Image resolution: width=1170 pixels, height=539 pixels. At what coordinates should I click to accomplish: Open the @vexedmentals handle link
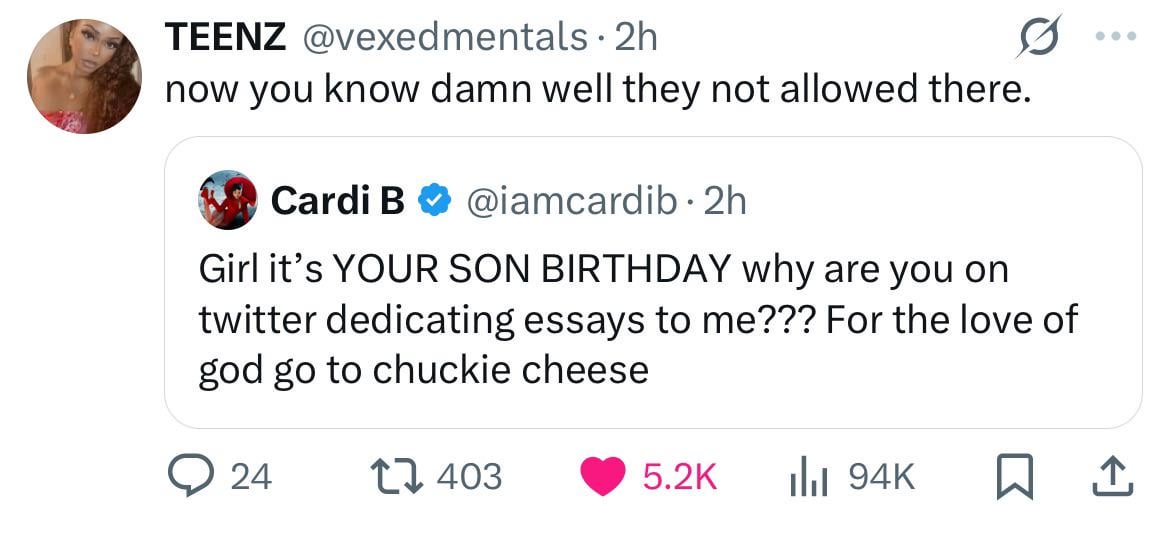click(445, 37)
